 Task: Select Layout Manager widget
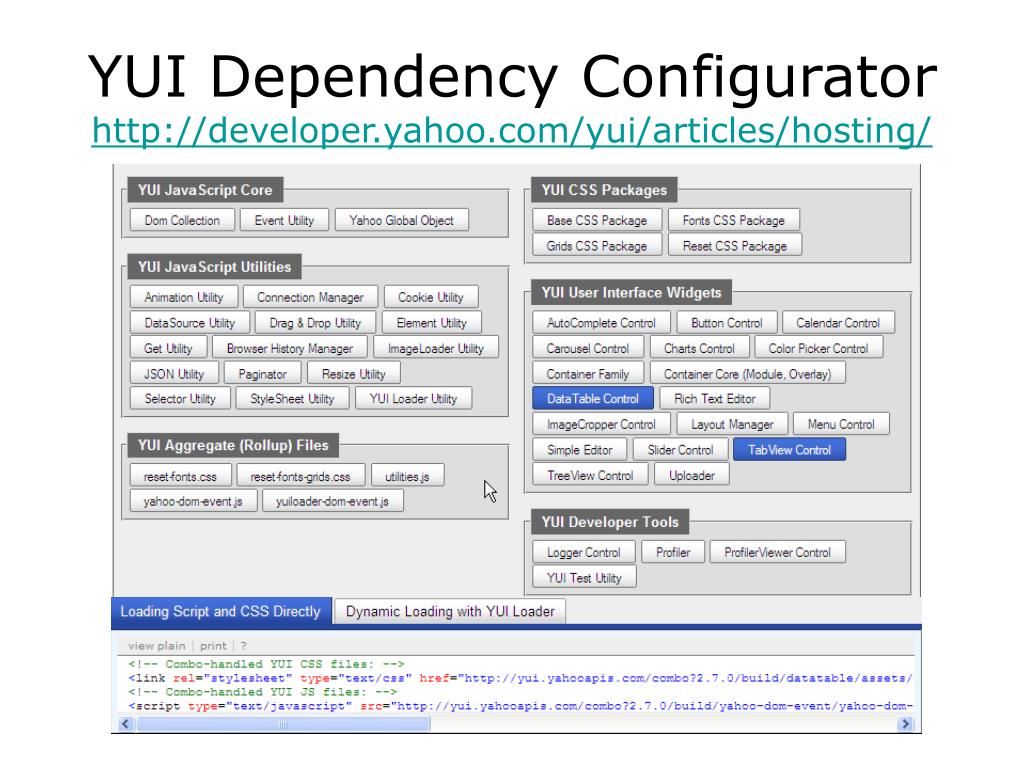coord(732,424)
